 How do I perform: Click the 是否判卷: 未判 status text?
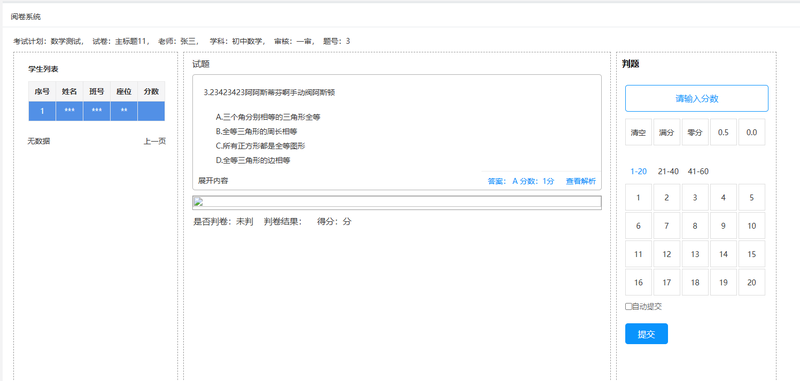click(223, 221)
